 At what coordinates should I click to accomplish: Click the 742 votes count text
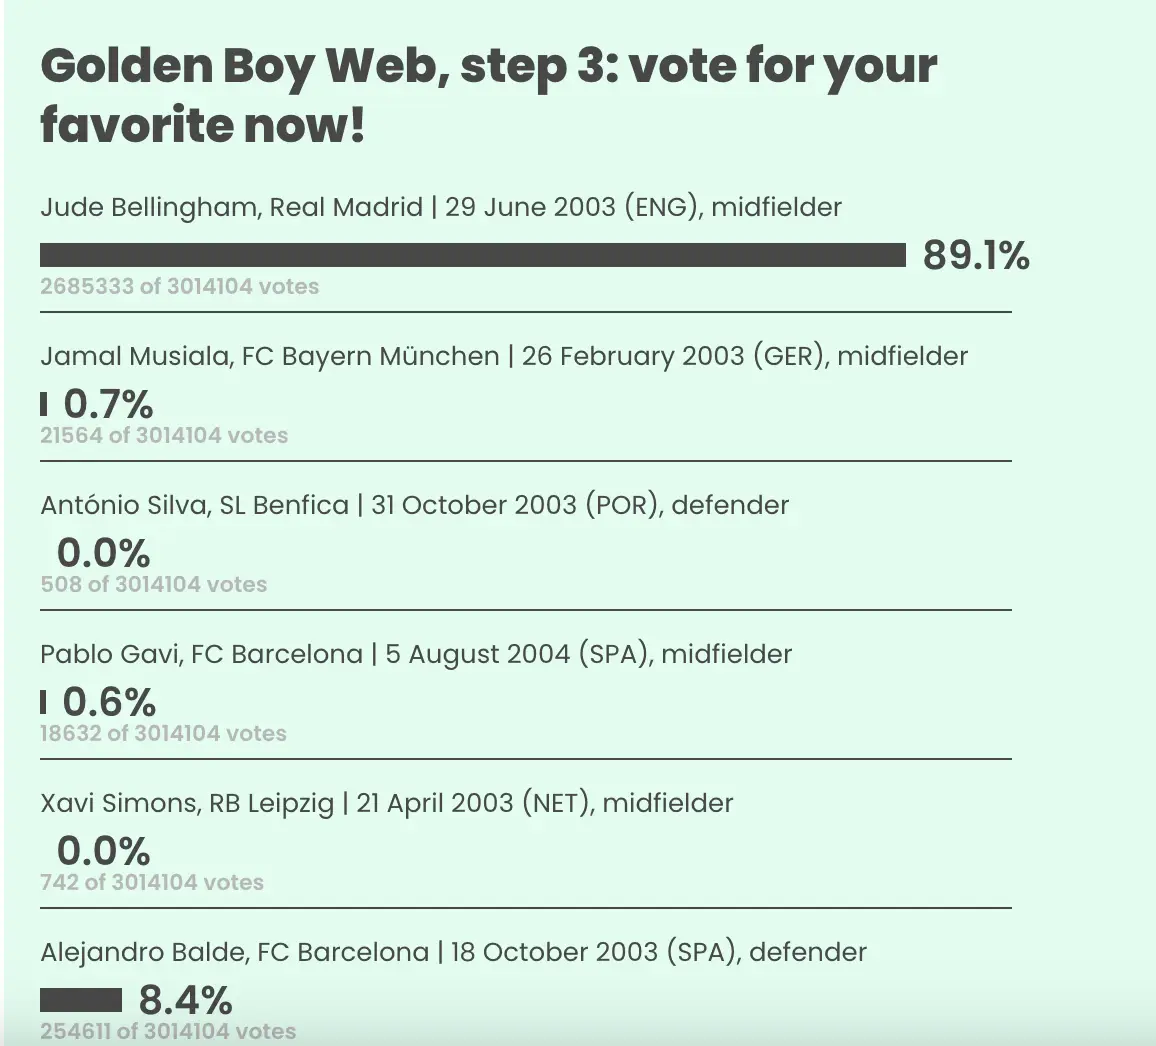[152, 883]
